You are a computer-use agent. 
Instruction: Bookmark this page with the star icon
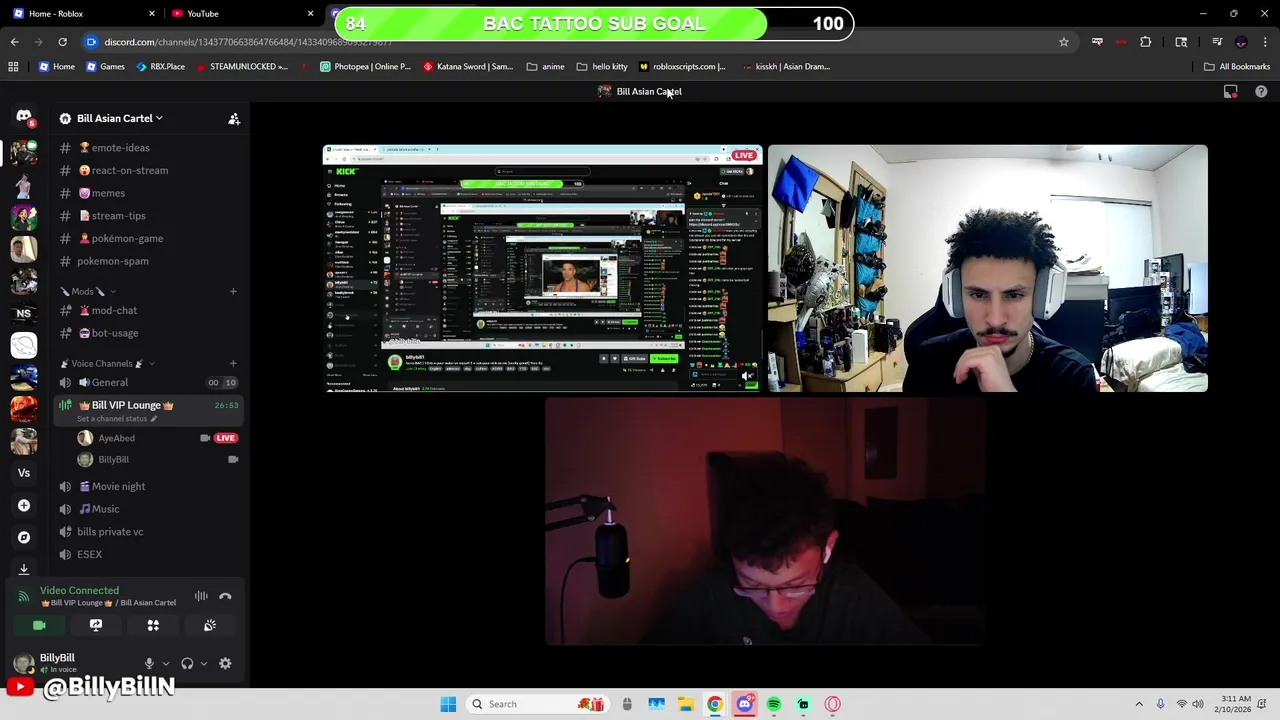[1064, 42]
